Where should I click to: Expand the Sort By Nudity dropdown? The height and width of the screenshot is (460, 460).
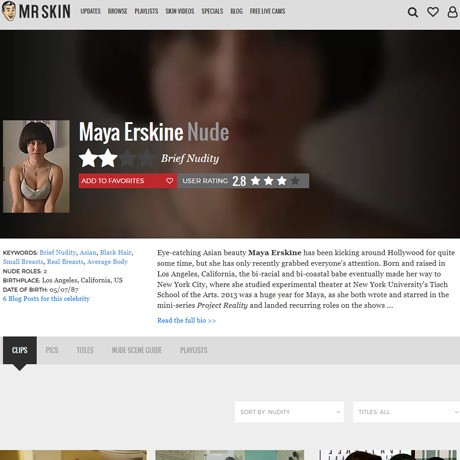tap(289, 412)
